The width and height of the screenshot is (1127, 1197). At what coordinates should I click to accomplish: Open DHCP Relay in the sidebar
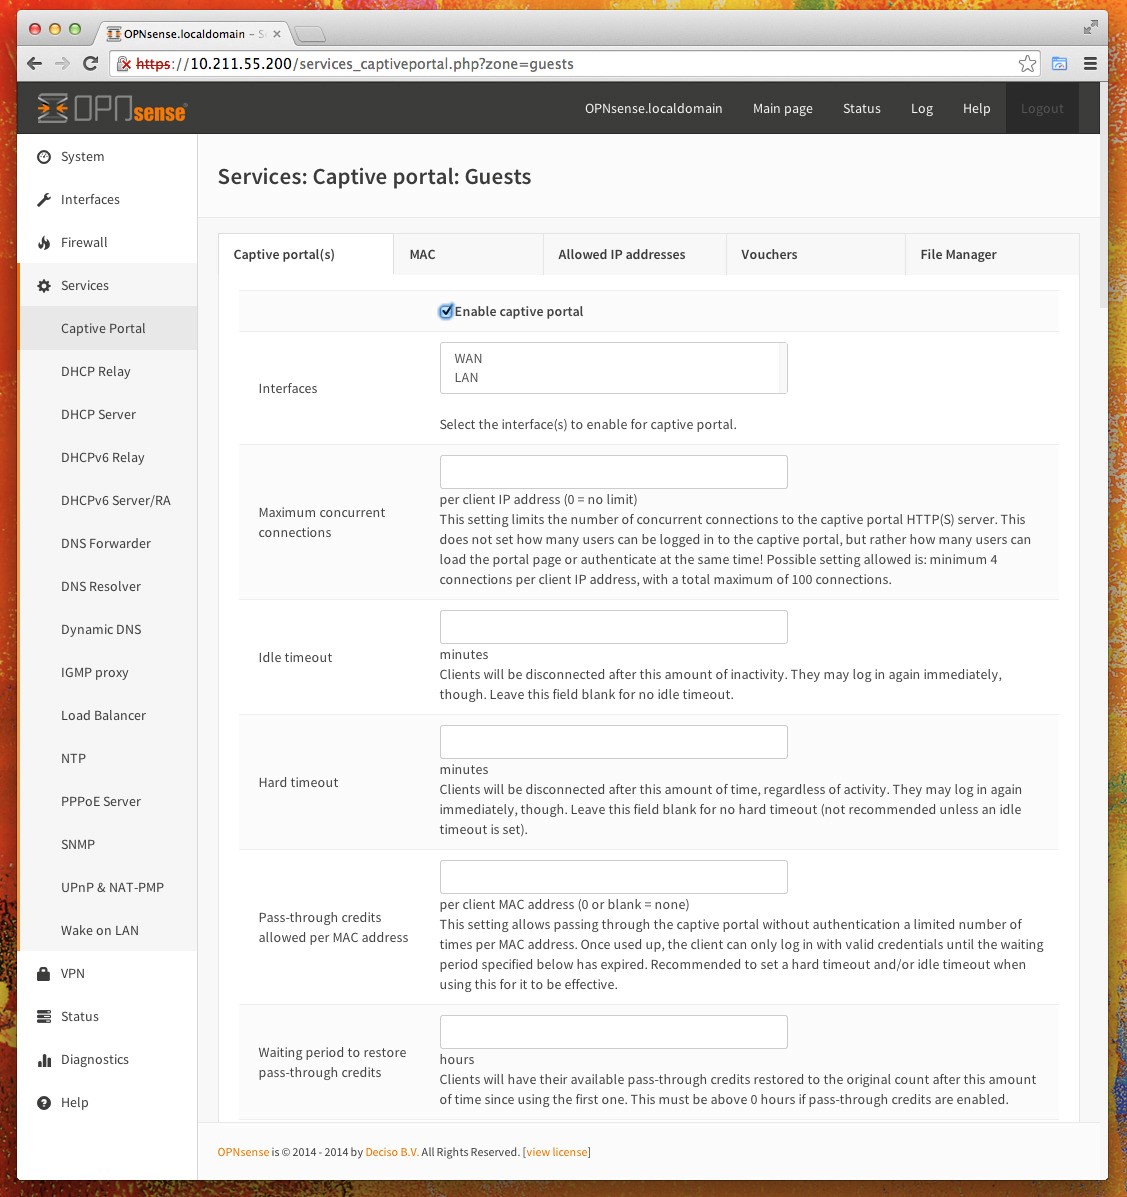[108, 371]
